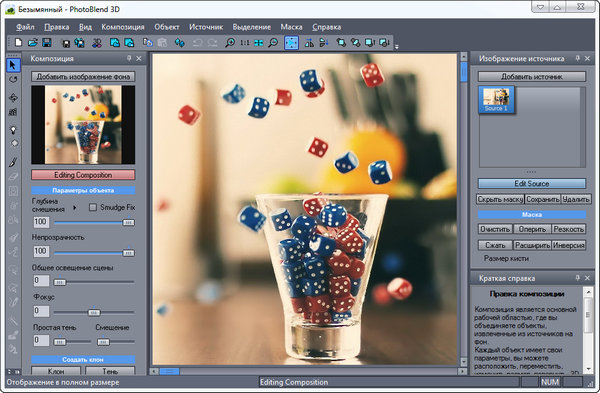Click the Удалить button
This screenshot has width=600, height=393.
[576, 199]
